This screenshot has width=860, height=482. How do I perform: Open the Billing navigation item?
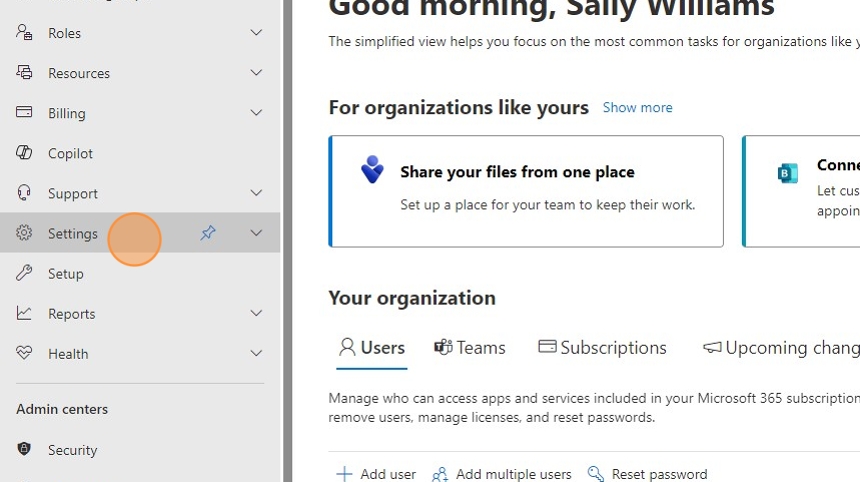coord(140,112)
